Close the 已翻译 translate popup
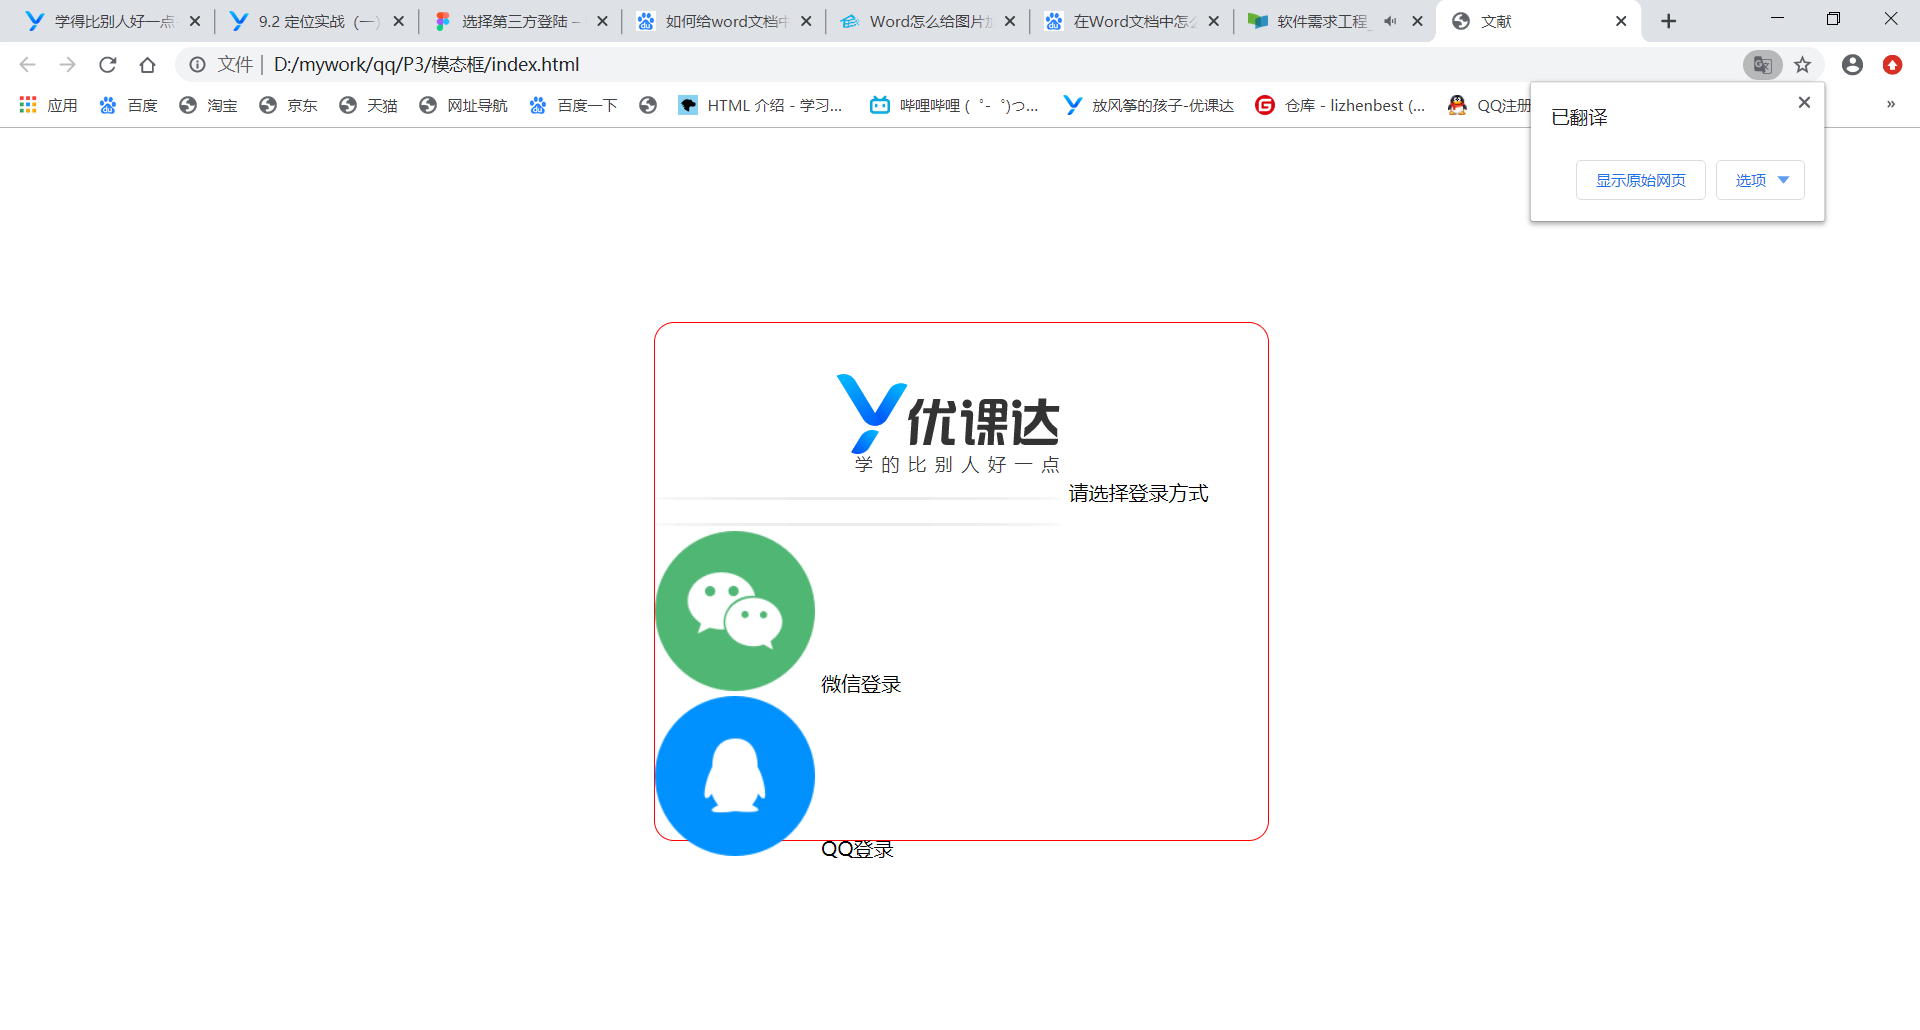Screen dimensions: 1920x1030 point(1804,102)
